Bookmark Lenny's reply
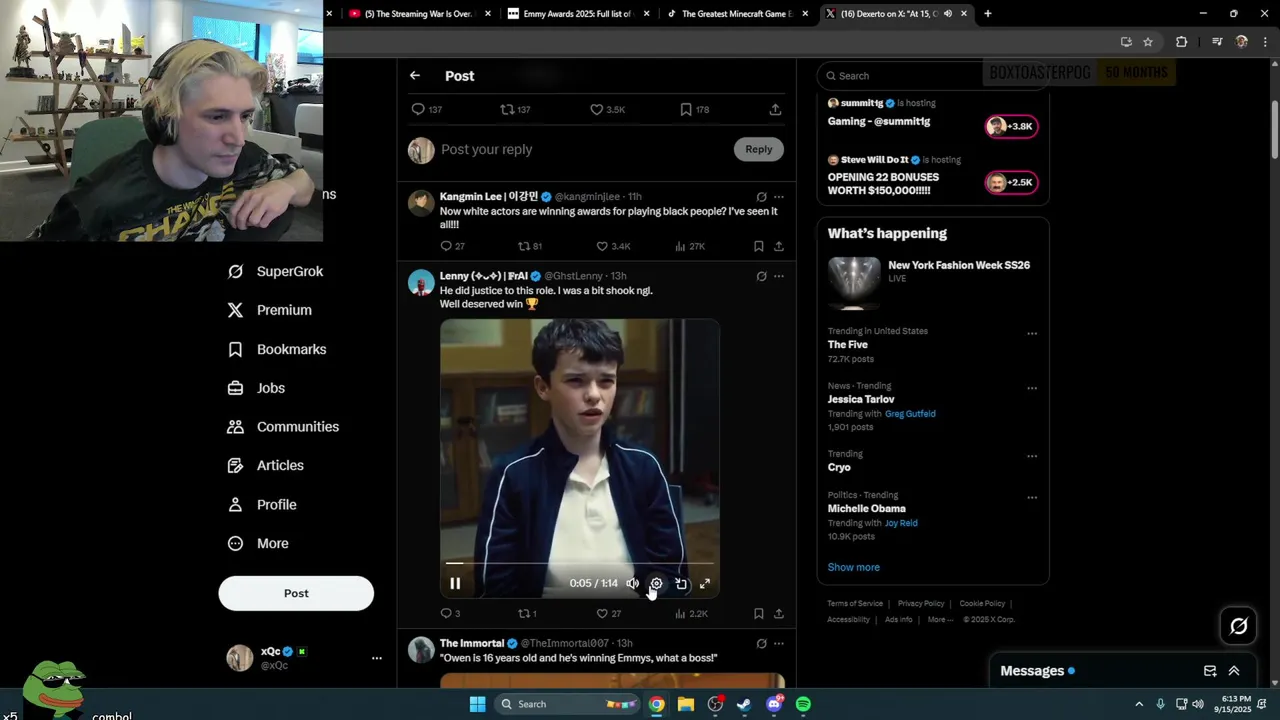The image size is (1280, 720). tap(758, 613)
